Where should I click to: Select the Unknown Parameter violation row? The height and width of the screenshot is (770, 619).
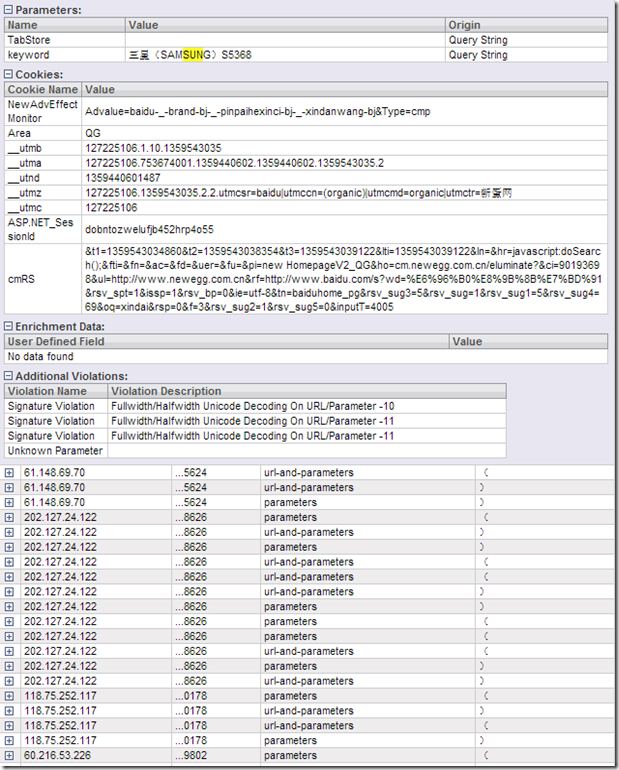click(x=55, y=451)
